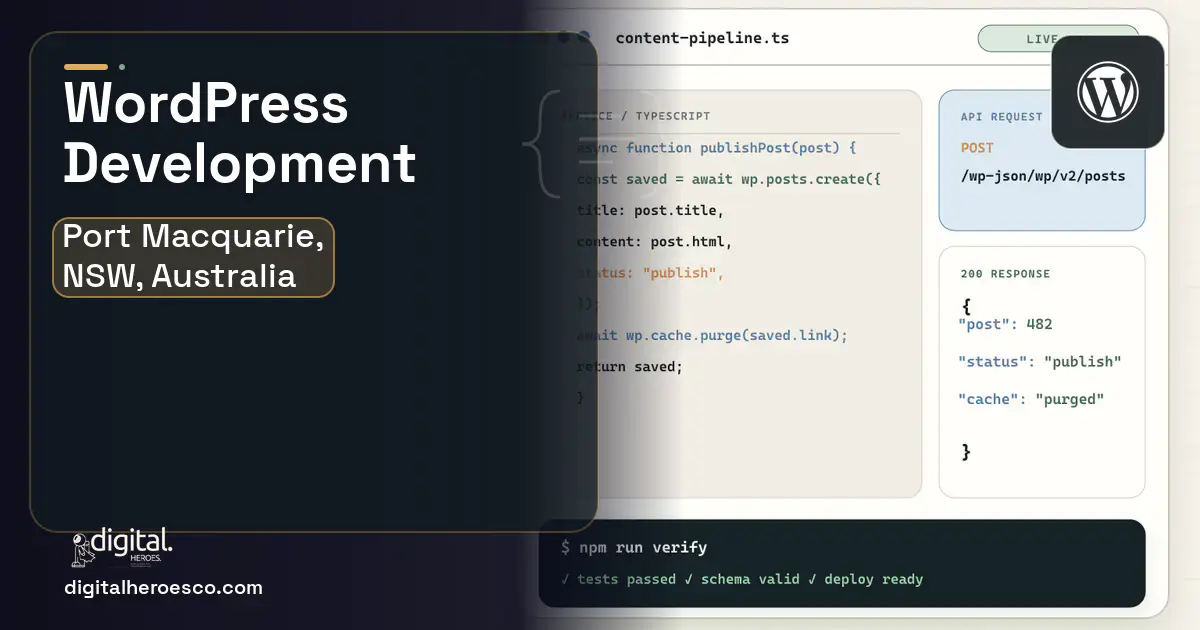Select the content-pipeline.ts file name
Image resolution: width=1200 pixels, height=630 pixels.
[702, 38]
